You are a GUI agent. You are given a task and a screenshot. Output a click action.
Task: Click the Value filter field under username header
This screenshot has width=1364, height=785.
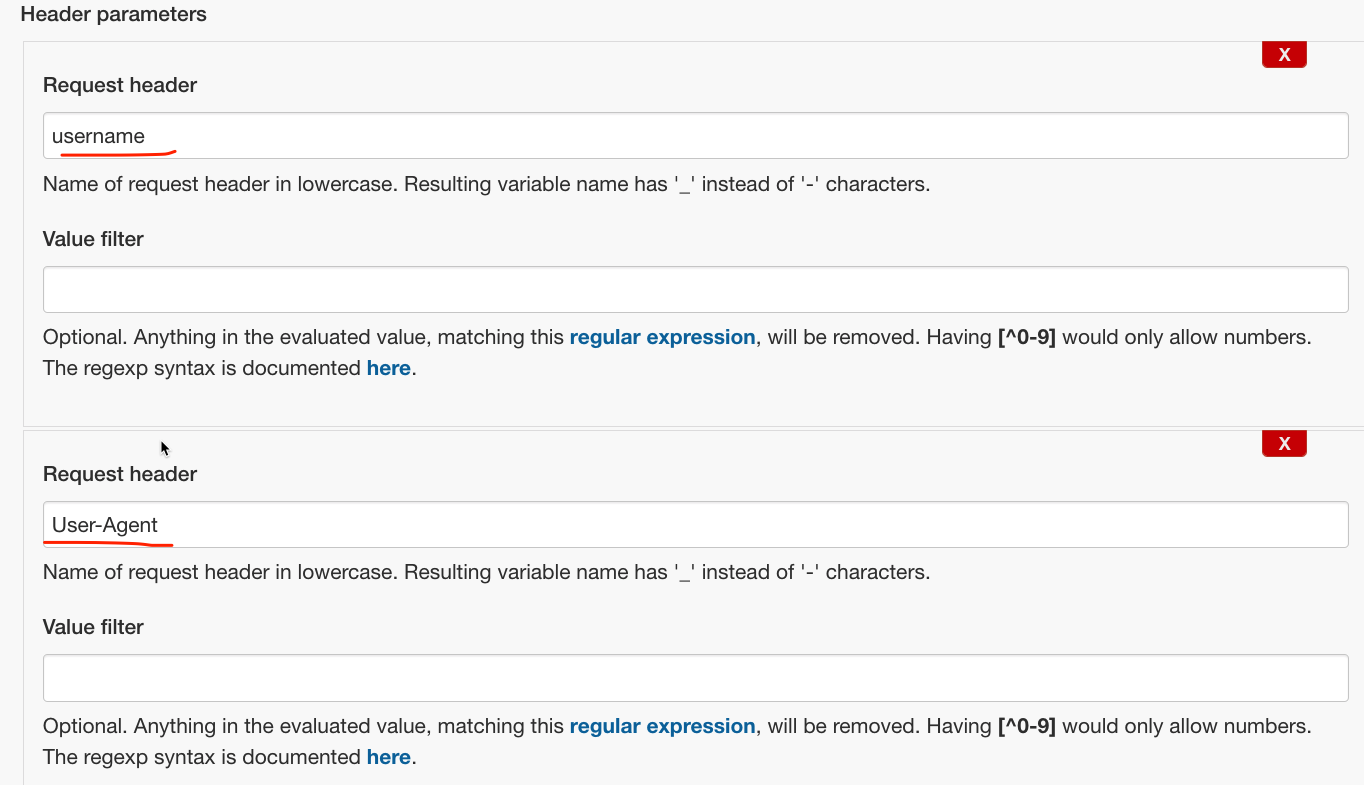coord(696,290)
